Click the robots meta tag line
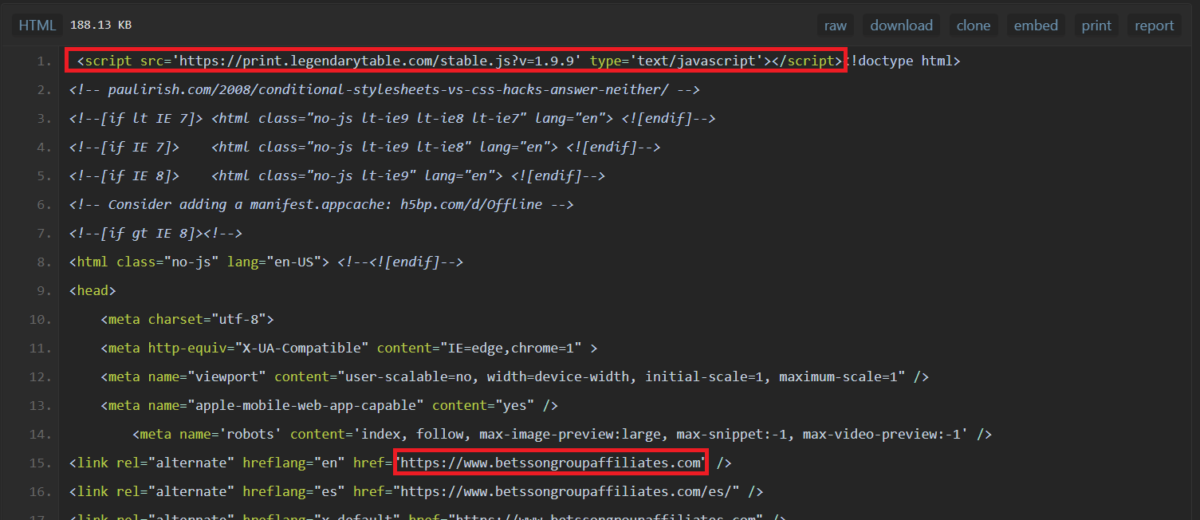 click(562, 434)
